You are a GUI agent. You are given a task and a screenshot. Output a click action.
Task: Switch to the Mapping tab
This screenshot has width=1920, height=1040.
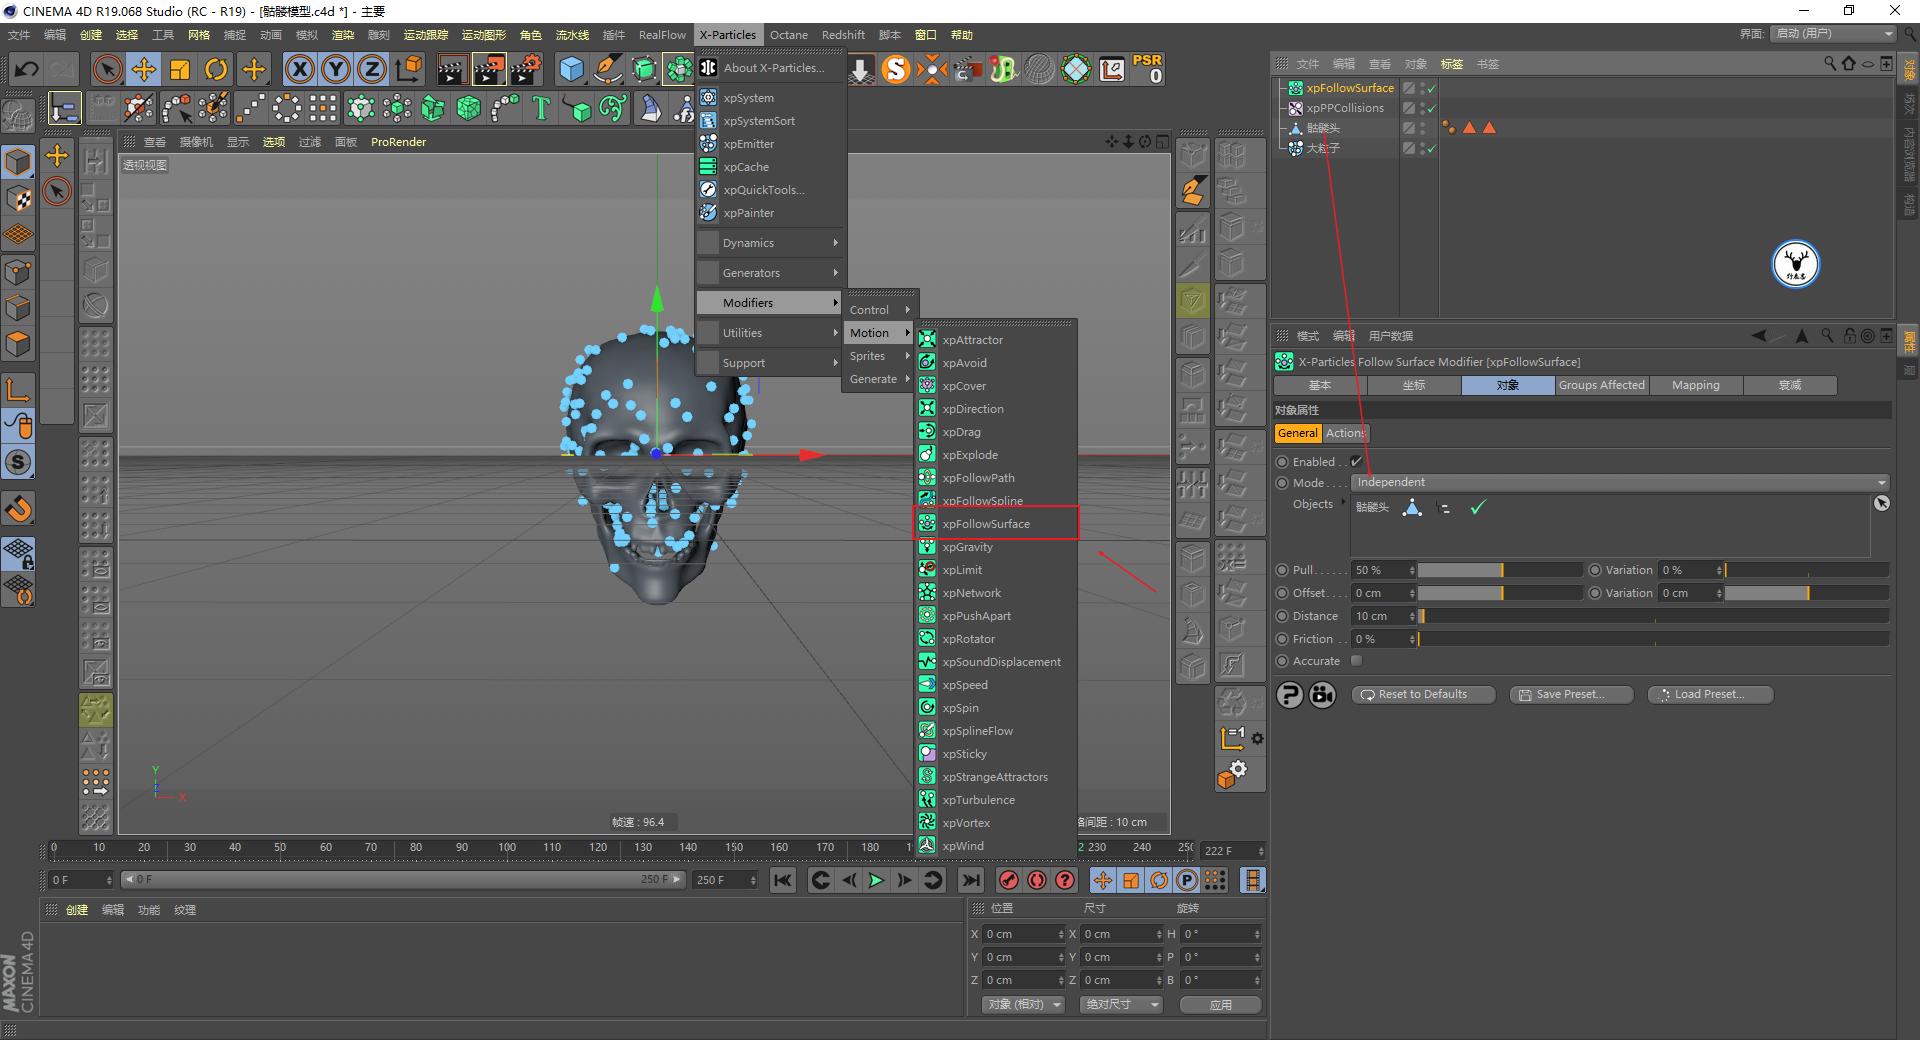coord(1694,385)
